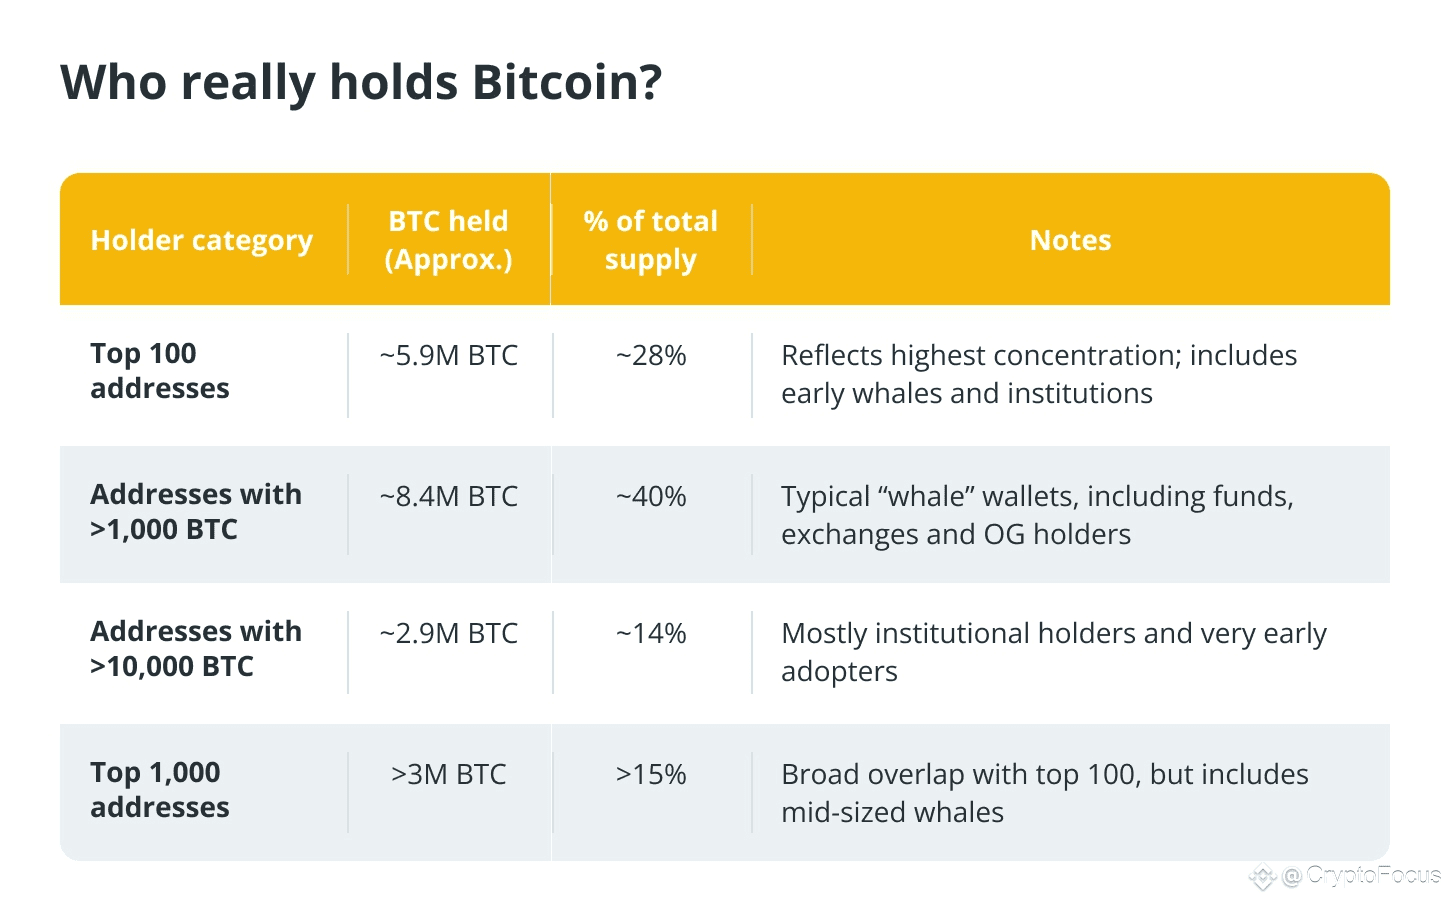Click the '% of total supply' header

pos(651,240)
